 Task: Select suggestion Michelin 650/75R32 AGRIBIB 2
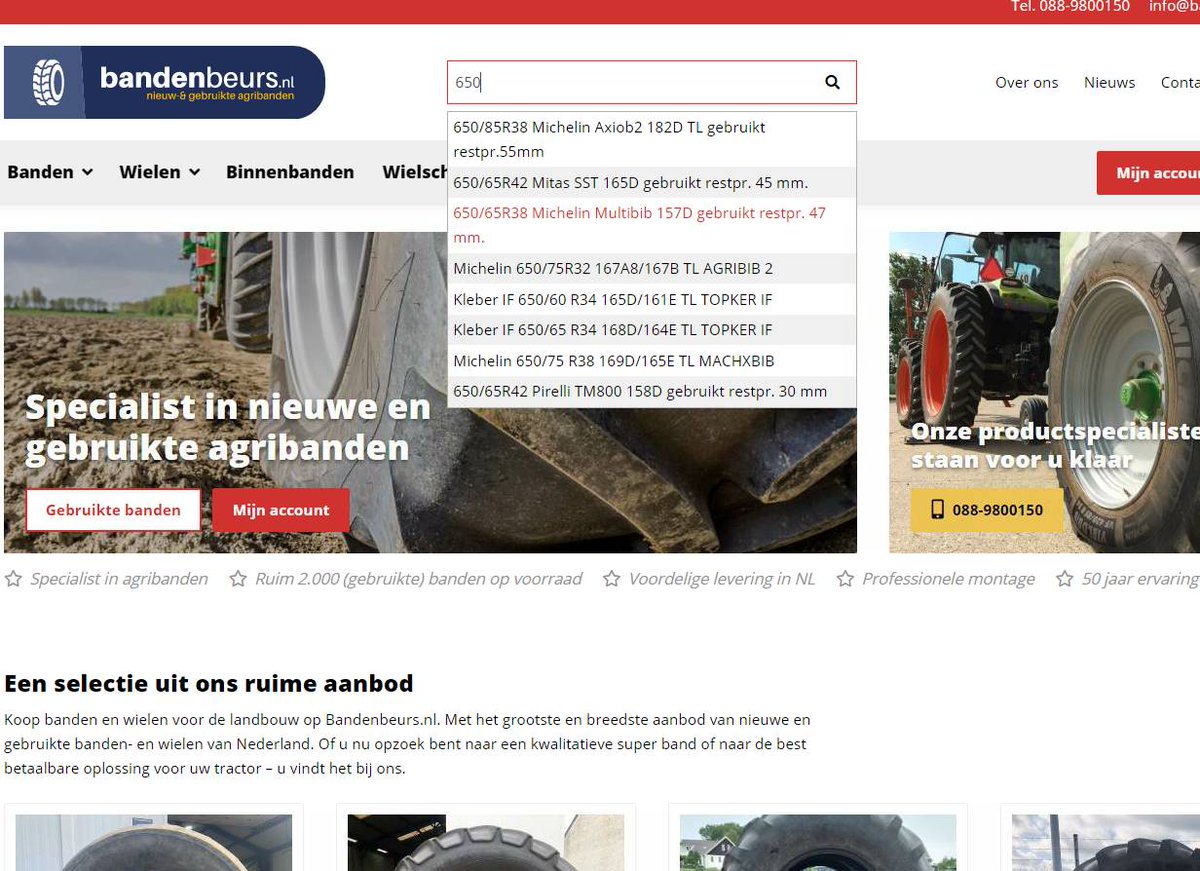[651, 268]
